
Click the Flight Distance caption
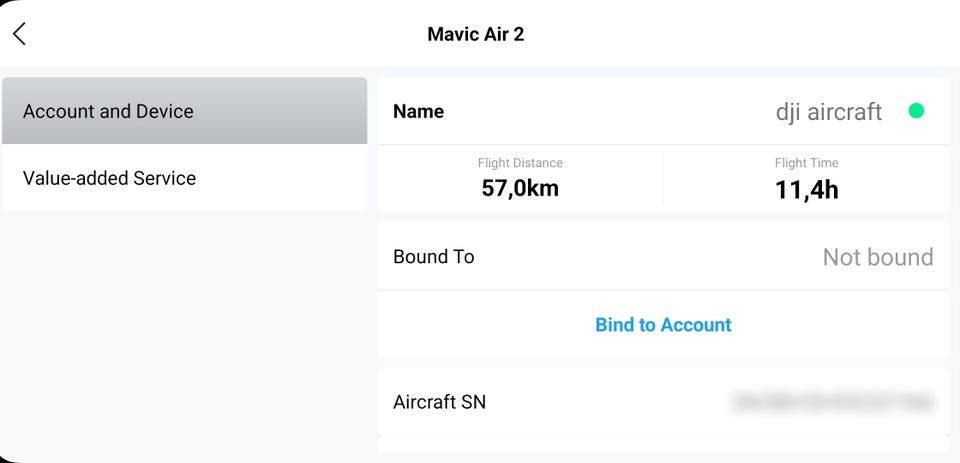click(520, 163)
